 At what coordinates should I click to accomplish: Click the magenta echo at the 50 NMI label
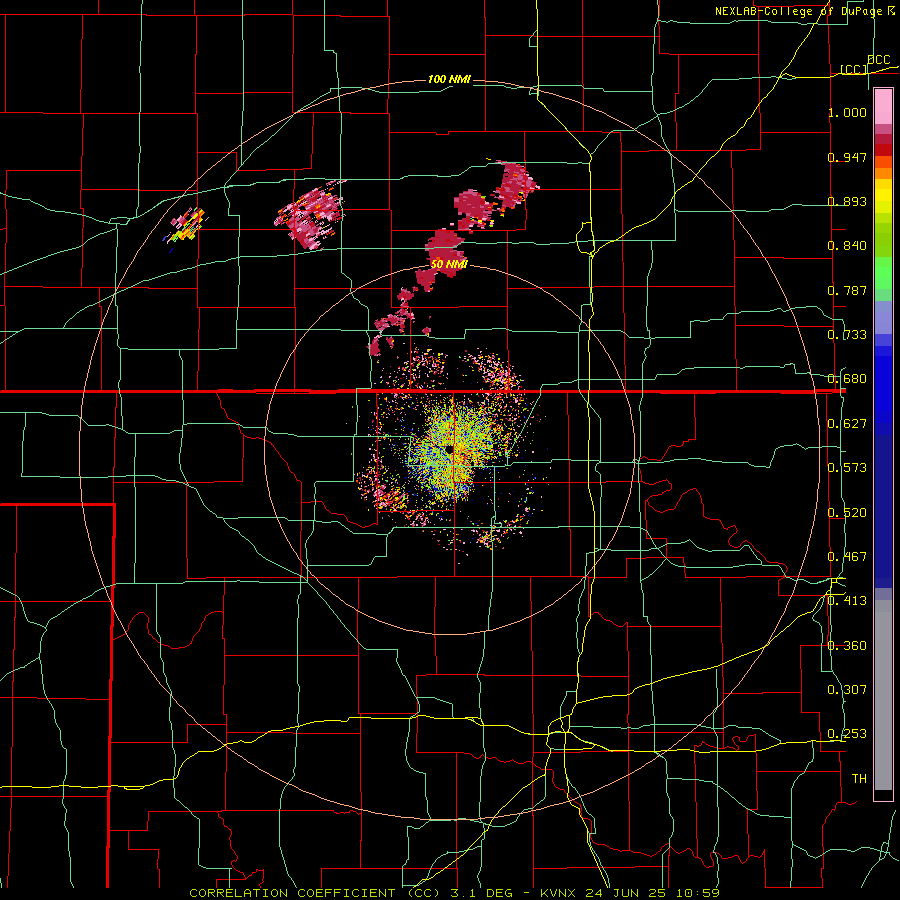coord(445,253)
